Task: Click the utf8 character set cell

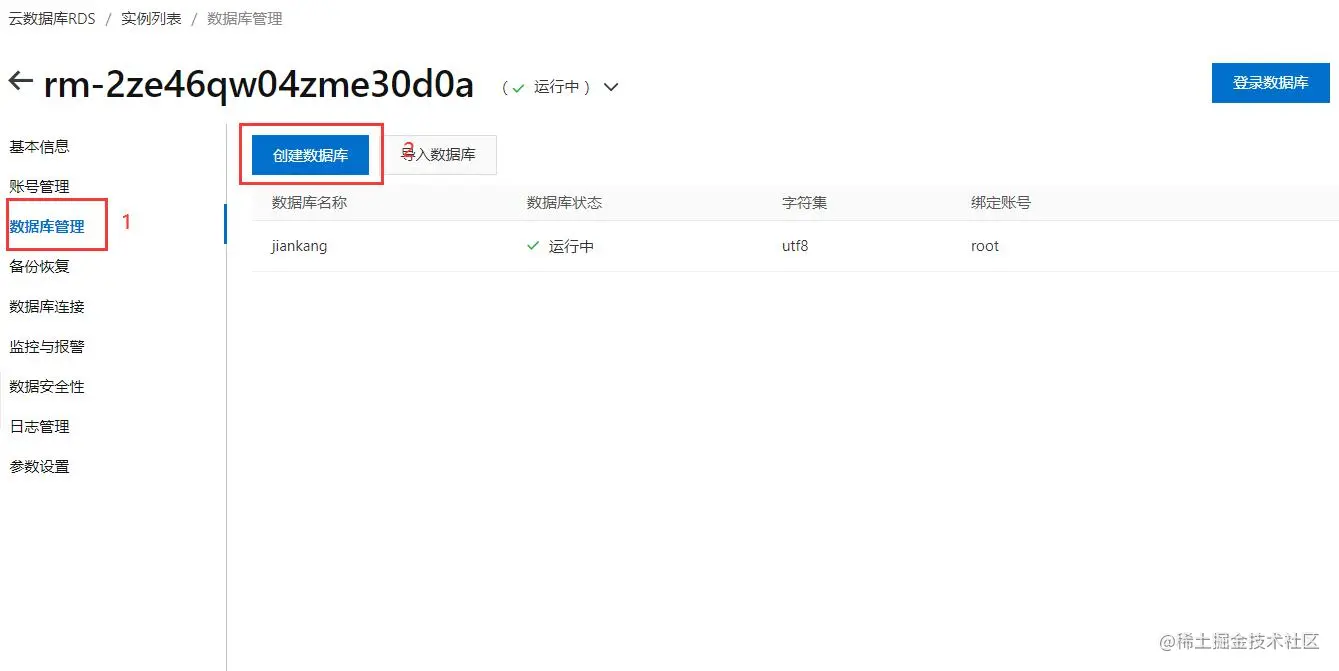Action: point(795,246)
